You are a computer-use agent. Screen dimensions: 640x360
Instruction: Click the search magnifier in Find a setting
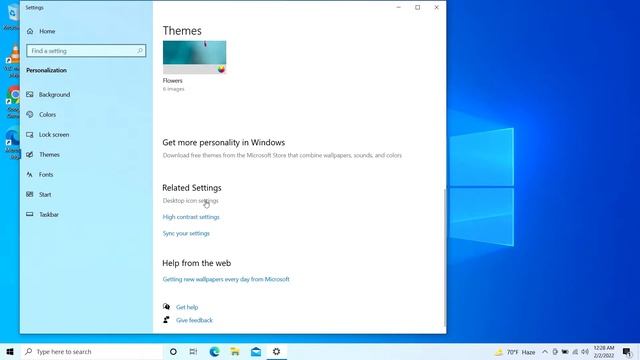tap(140, 51)
